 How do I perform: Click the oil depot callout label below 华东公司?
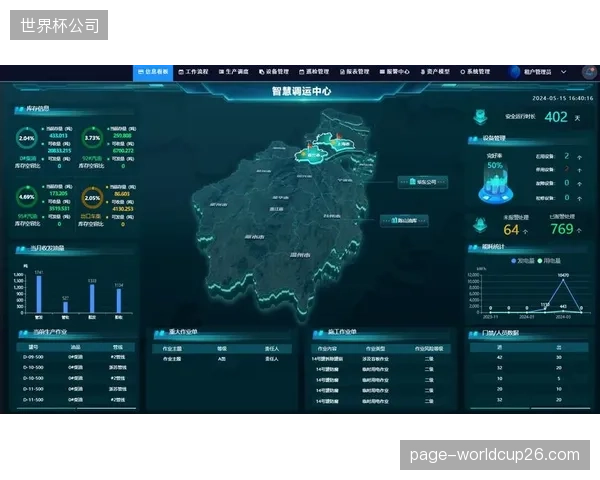pos(404,221)
